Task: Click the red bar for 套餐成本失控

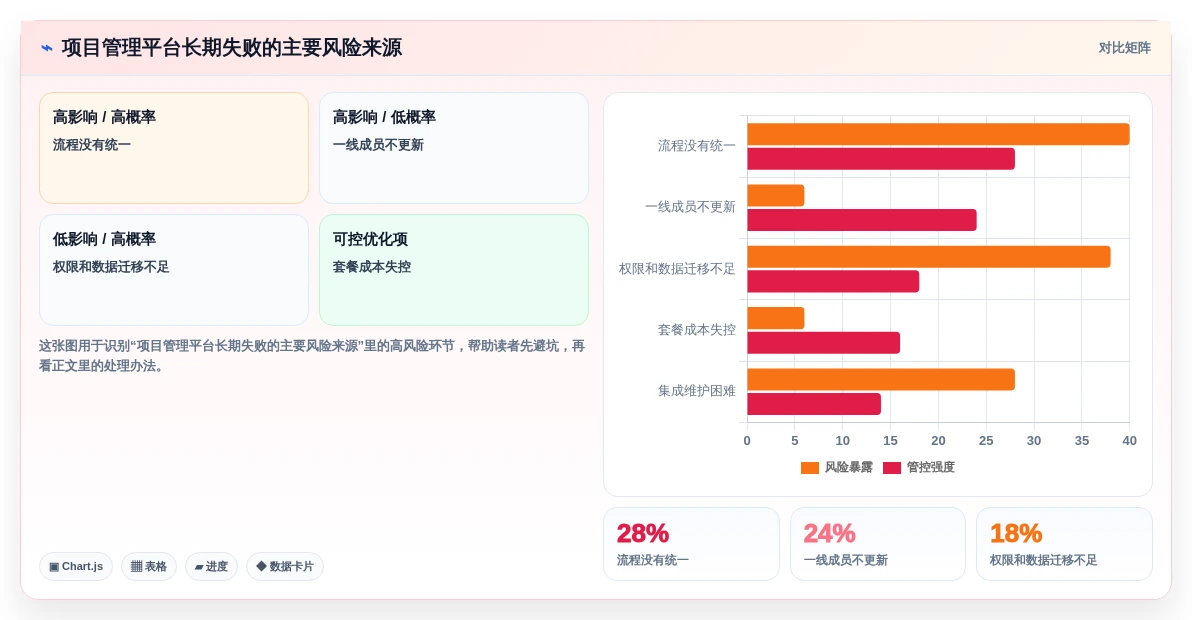Action: point(823,343)
